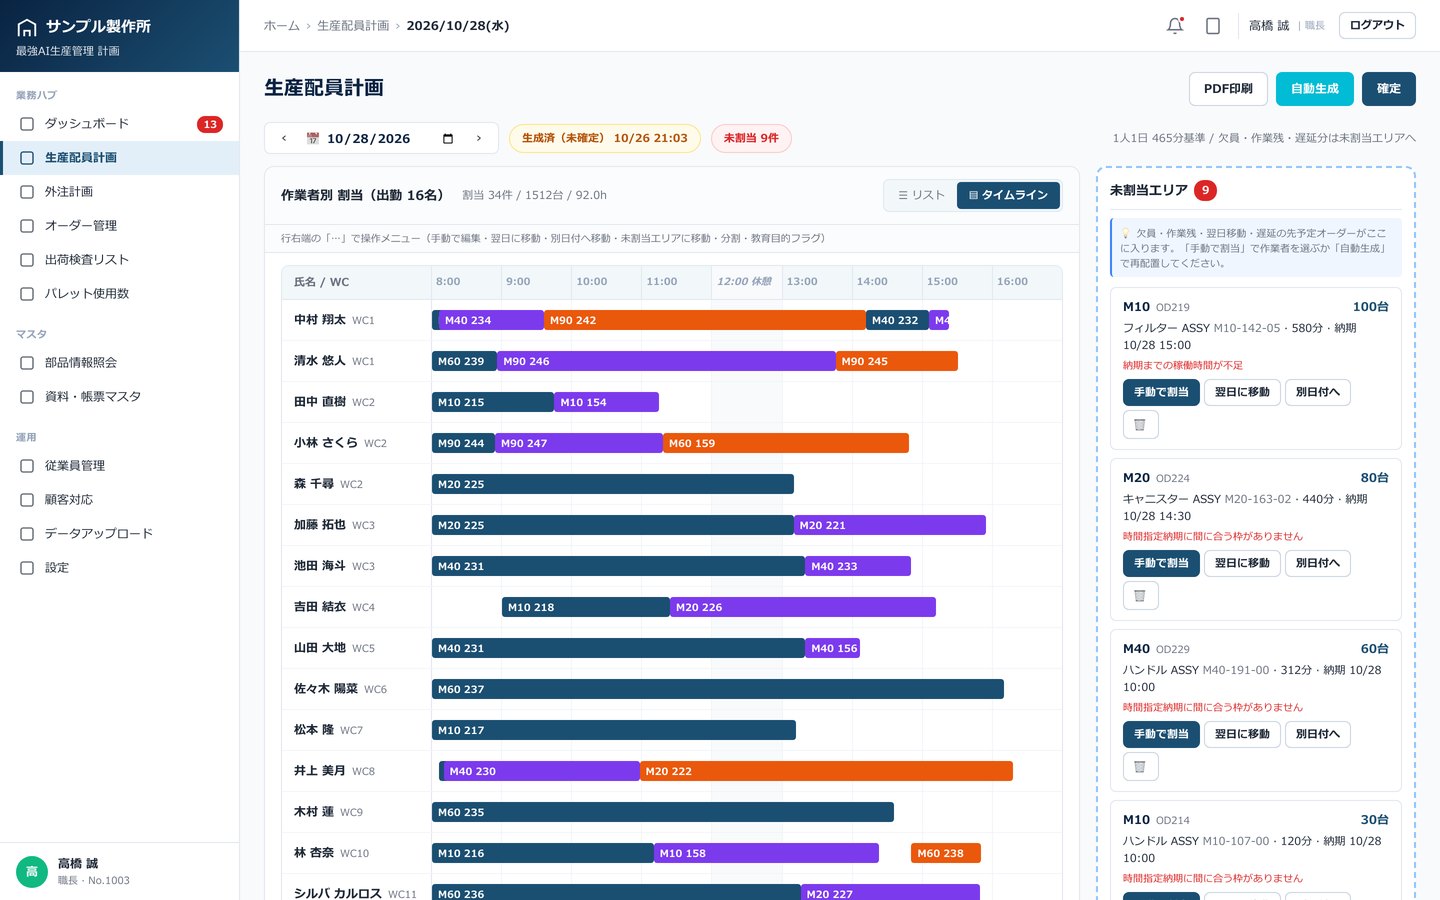Click 別日付へ on the OD229 card
1440x900 pixels.
tap(1318, 734)
